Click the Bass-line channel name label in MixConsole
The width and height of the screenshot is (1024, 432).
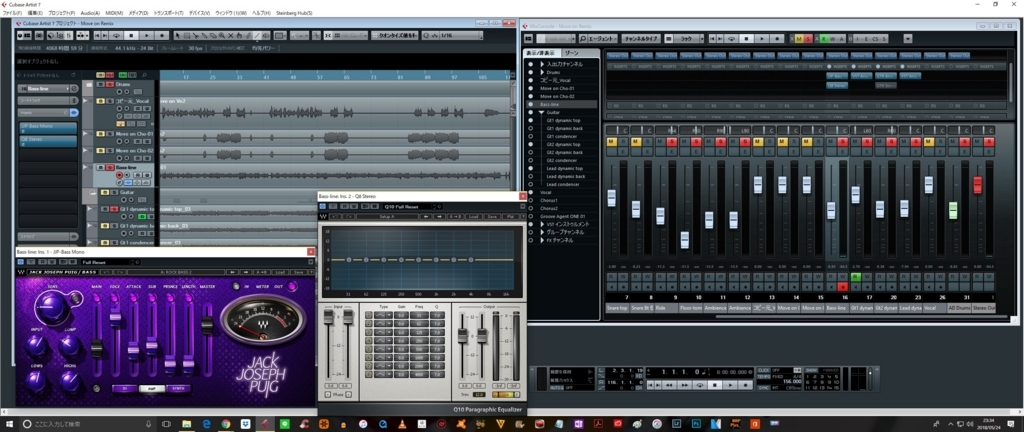click(837, 308)
